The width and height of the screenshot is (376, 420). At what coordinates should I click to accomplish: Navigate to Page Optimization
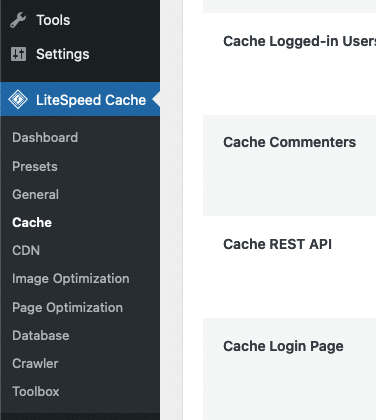[67, 307]
